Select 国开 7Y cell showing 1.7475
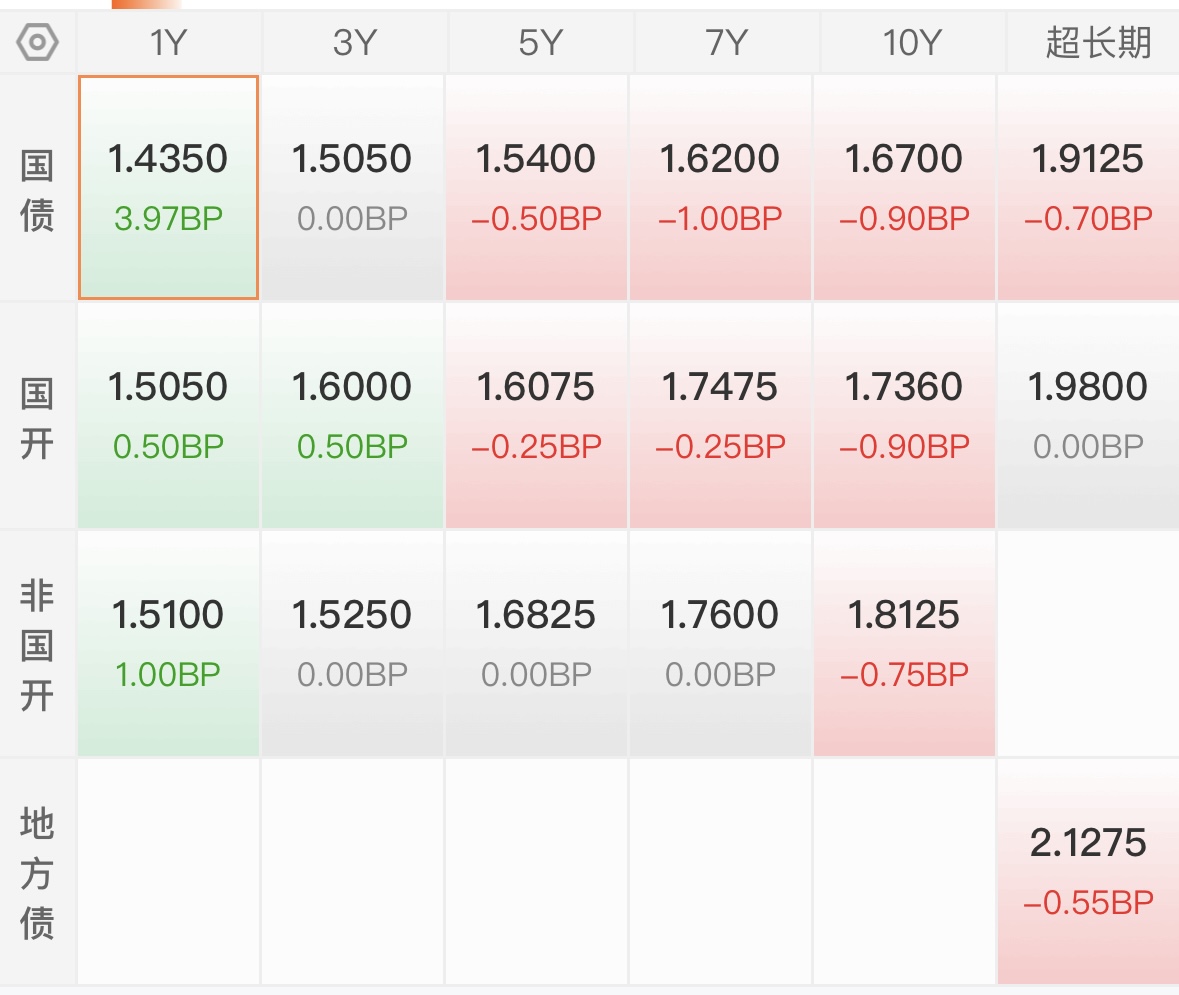Image resolution: width=1179 pixels, height=995 pixels. [720, 416]
